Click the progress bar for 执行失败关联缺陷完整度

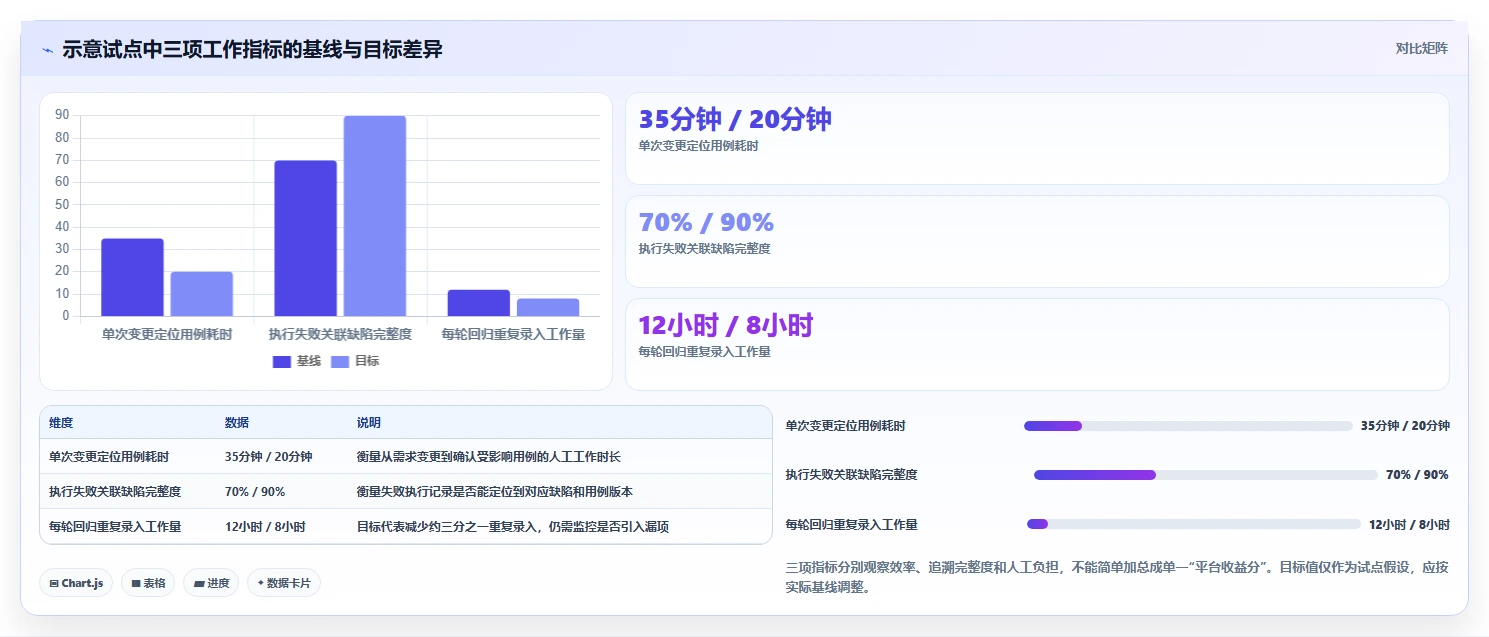tap(1206, 475)
